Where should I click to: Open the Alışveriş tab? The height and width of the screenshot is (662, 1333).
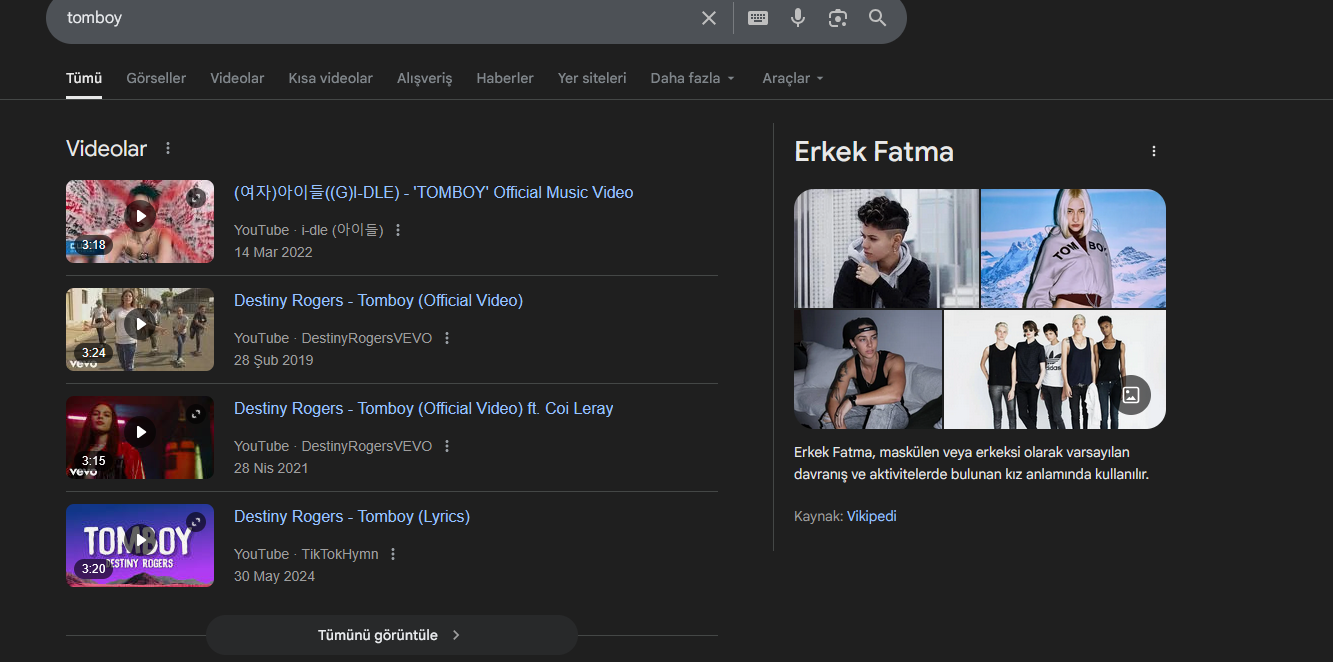click(x=424, y=78)
